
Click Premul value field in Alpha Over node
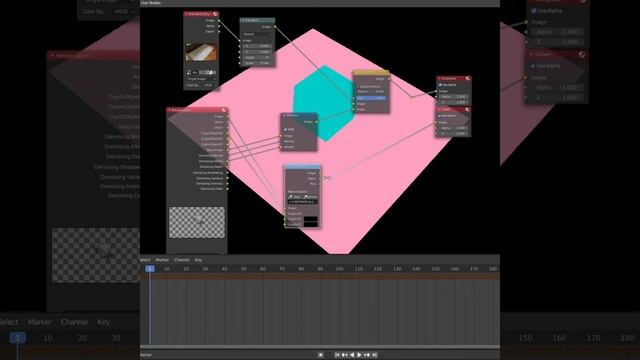coord(371,92)
